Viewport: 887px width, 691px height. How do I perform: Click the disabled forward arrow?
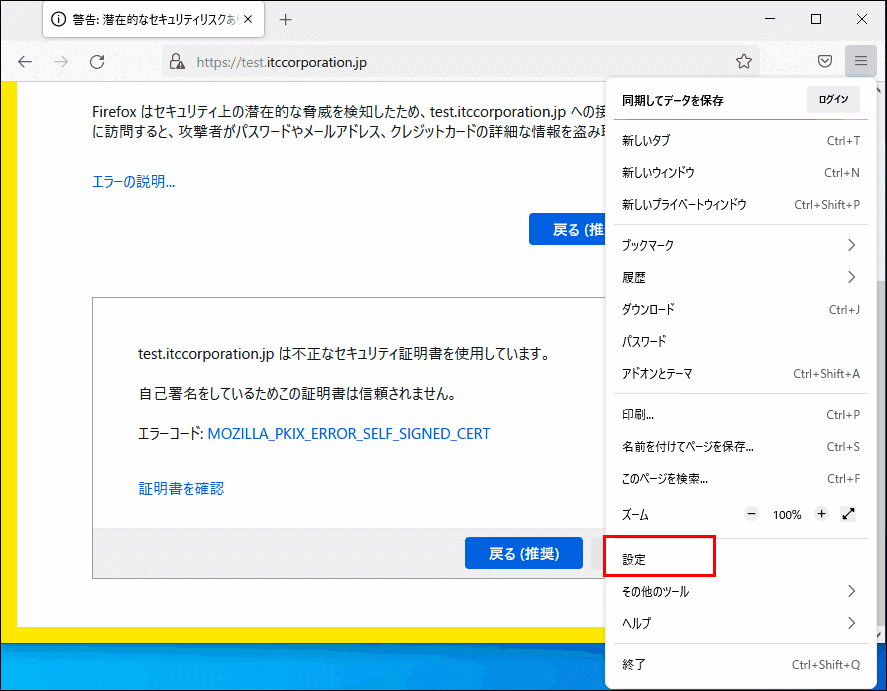pos(61,62)
